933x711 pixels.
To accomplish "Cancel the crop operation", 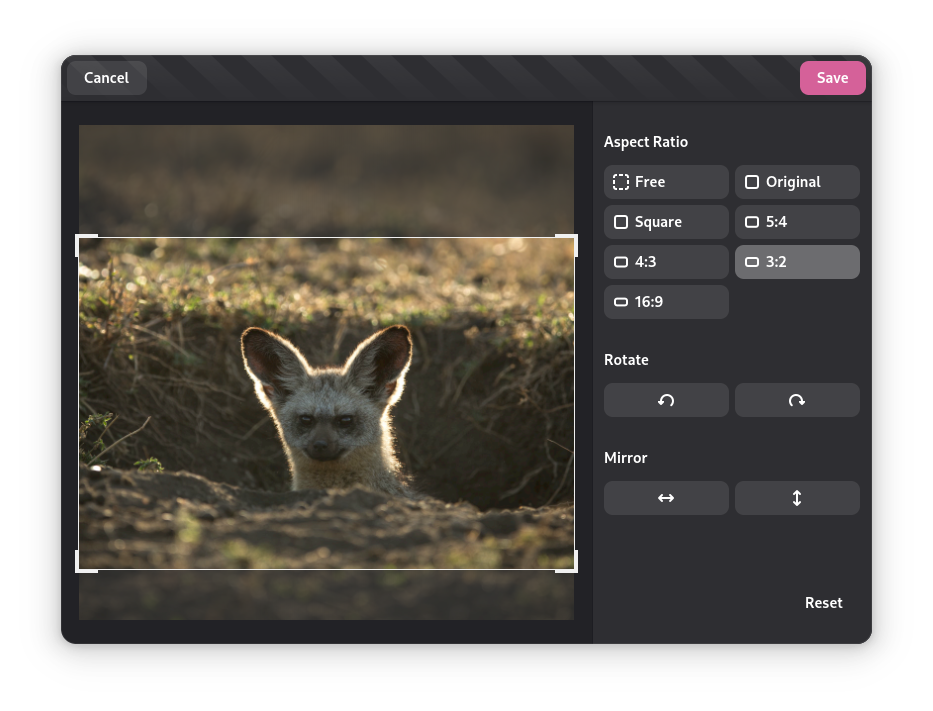I will (106, 77).
